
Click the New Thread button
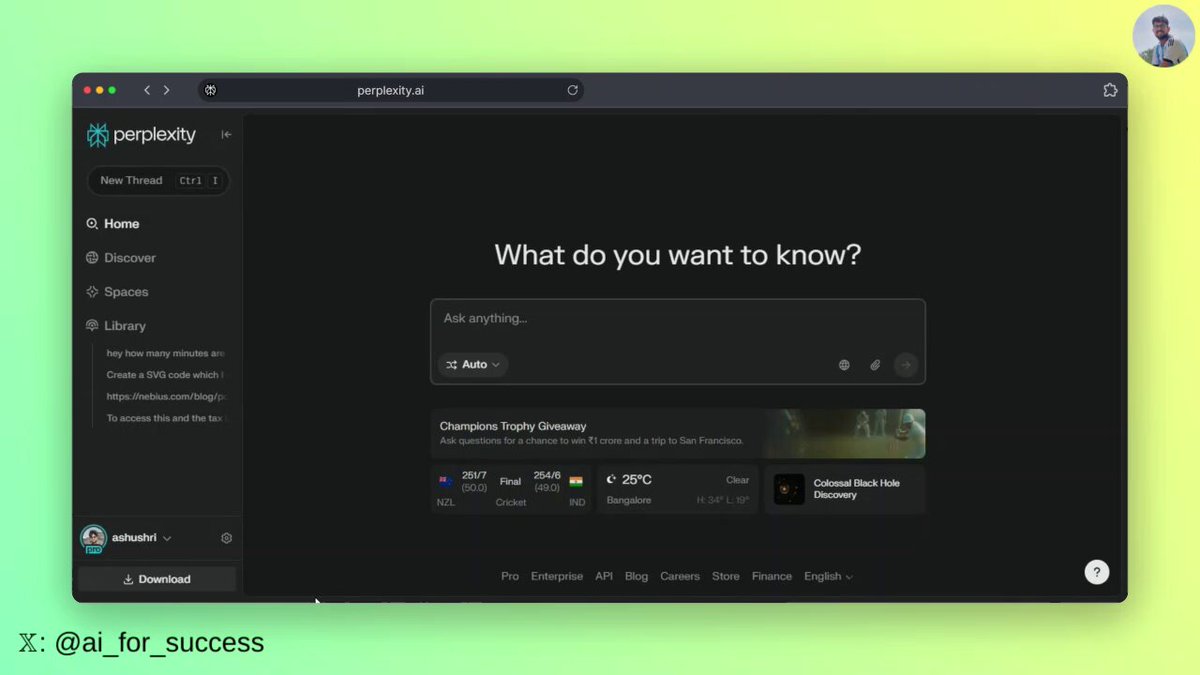131,181
